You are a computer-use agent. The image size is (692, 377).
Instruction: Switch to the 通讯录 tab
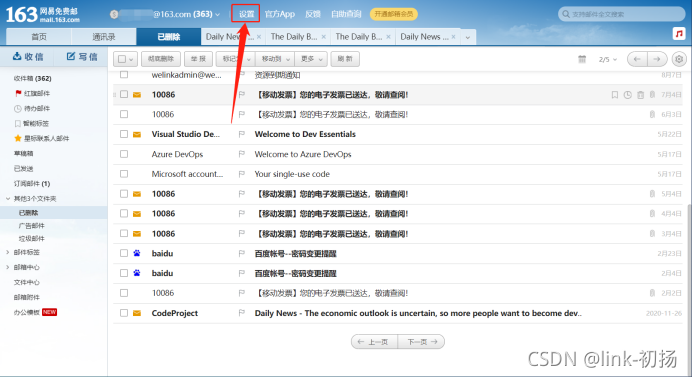click(x=104, y=37)
